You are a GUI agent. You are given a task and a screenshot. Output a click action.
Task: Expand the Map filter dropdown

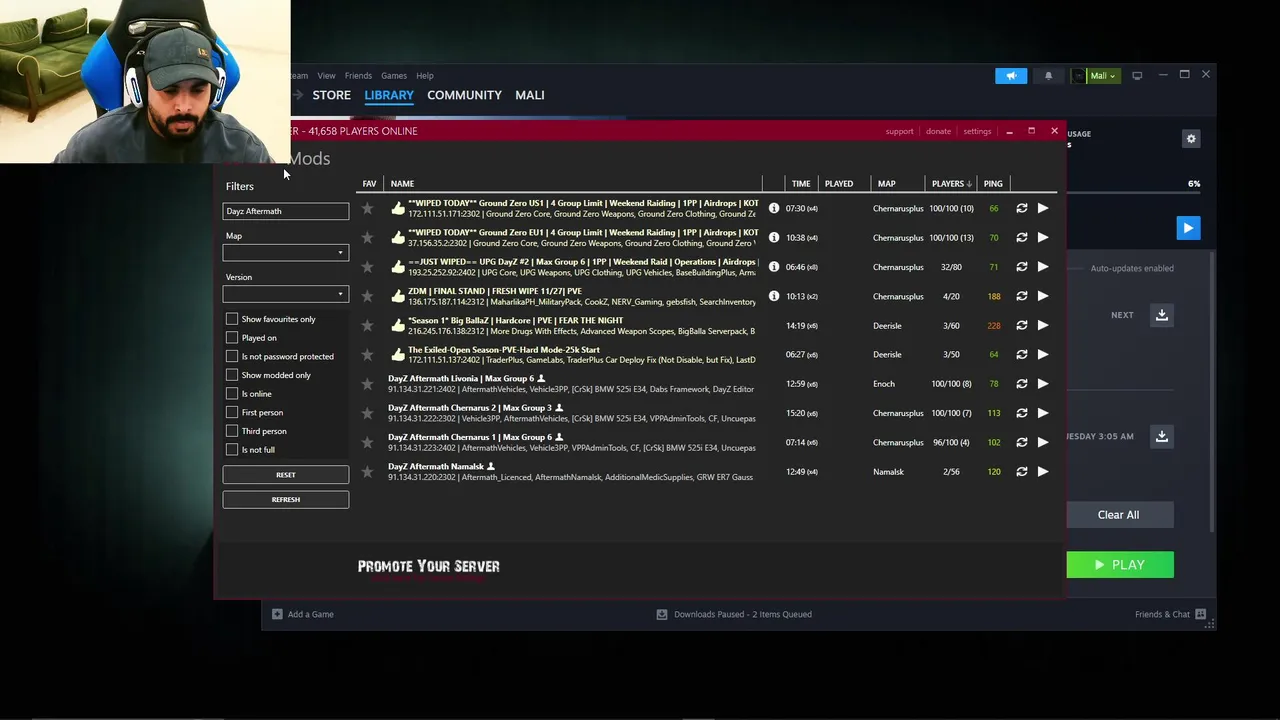coord(285,253)
